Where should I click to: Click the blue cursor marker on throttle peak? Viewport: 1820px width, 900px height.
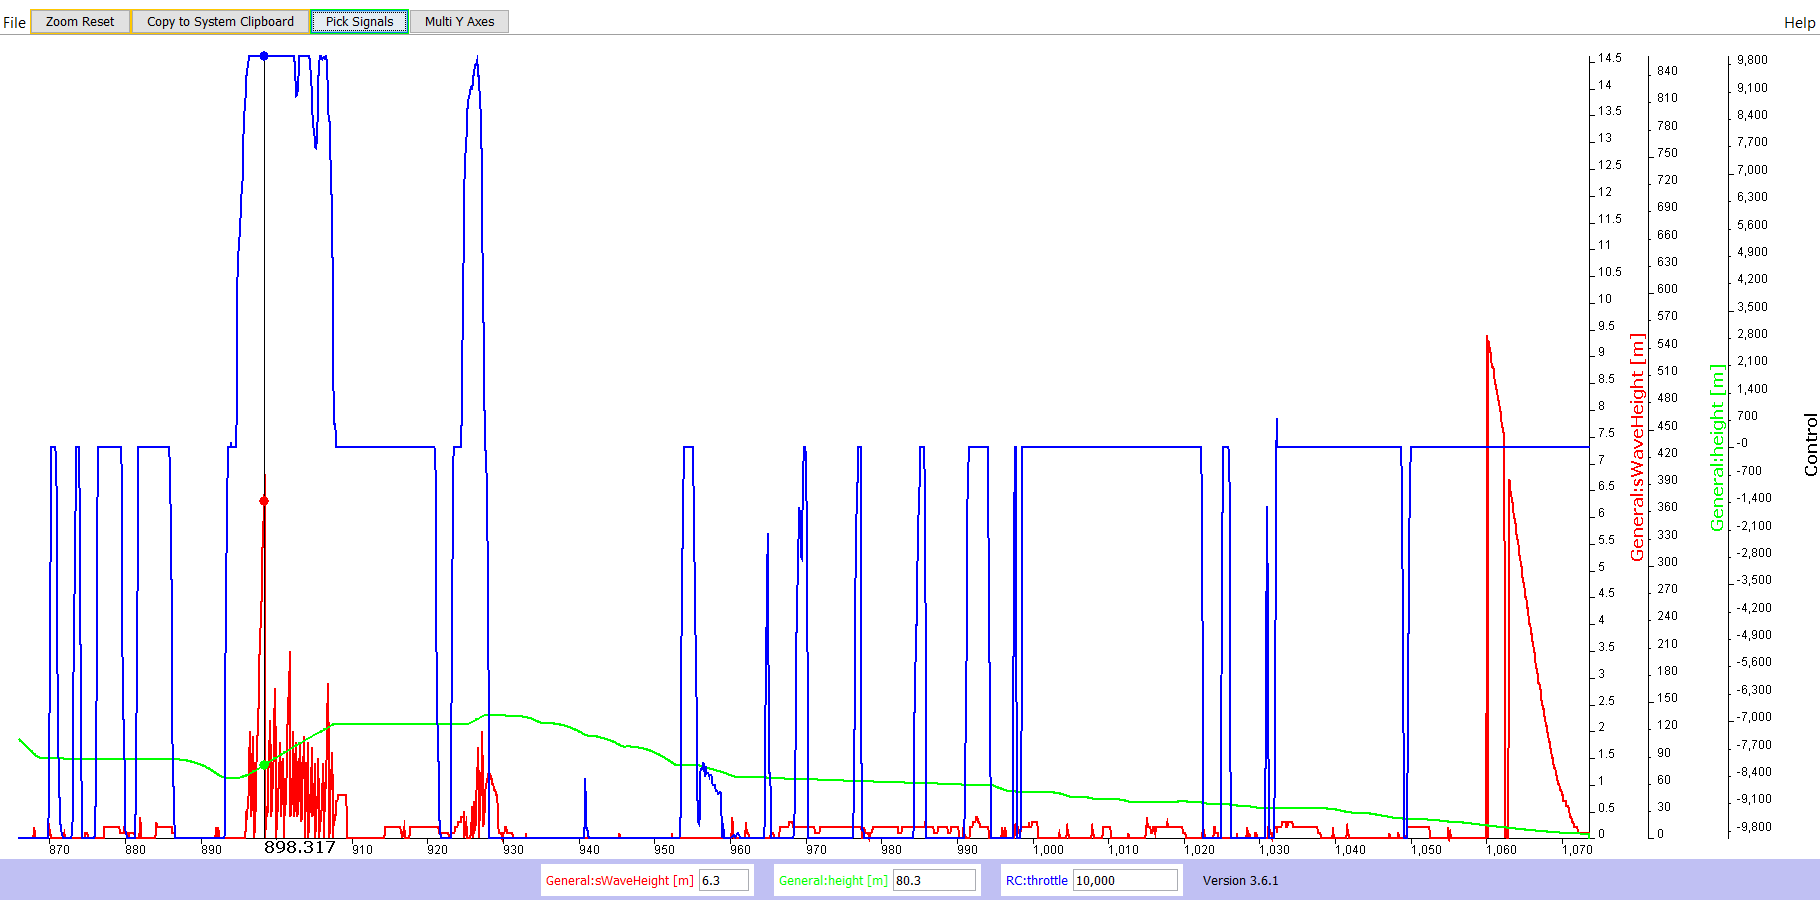click(x=264, y=56)
